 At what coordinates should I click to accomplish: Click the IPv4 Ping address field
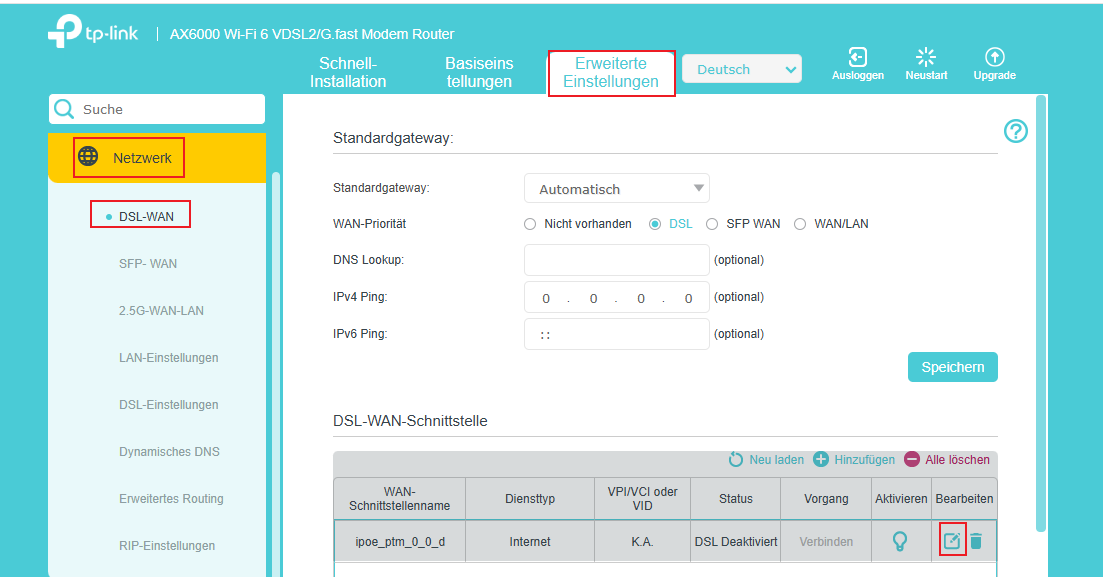tap(617, 297)
